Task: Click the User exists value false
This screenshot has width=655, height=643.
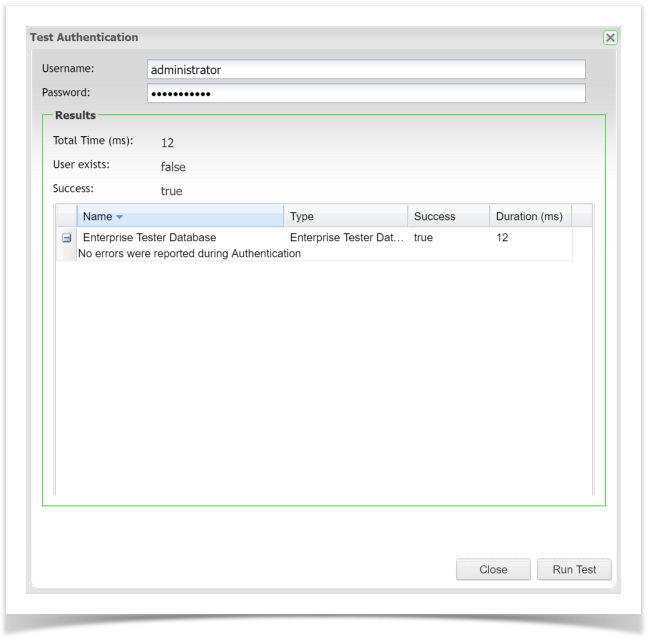Action: 173,167
